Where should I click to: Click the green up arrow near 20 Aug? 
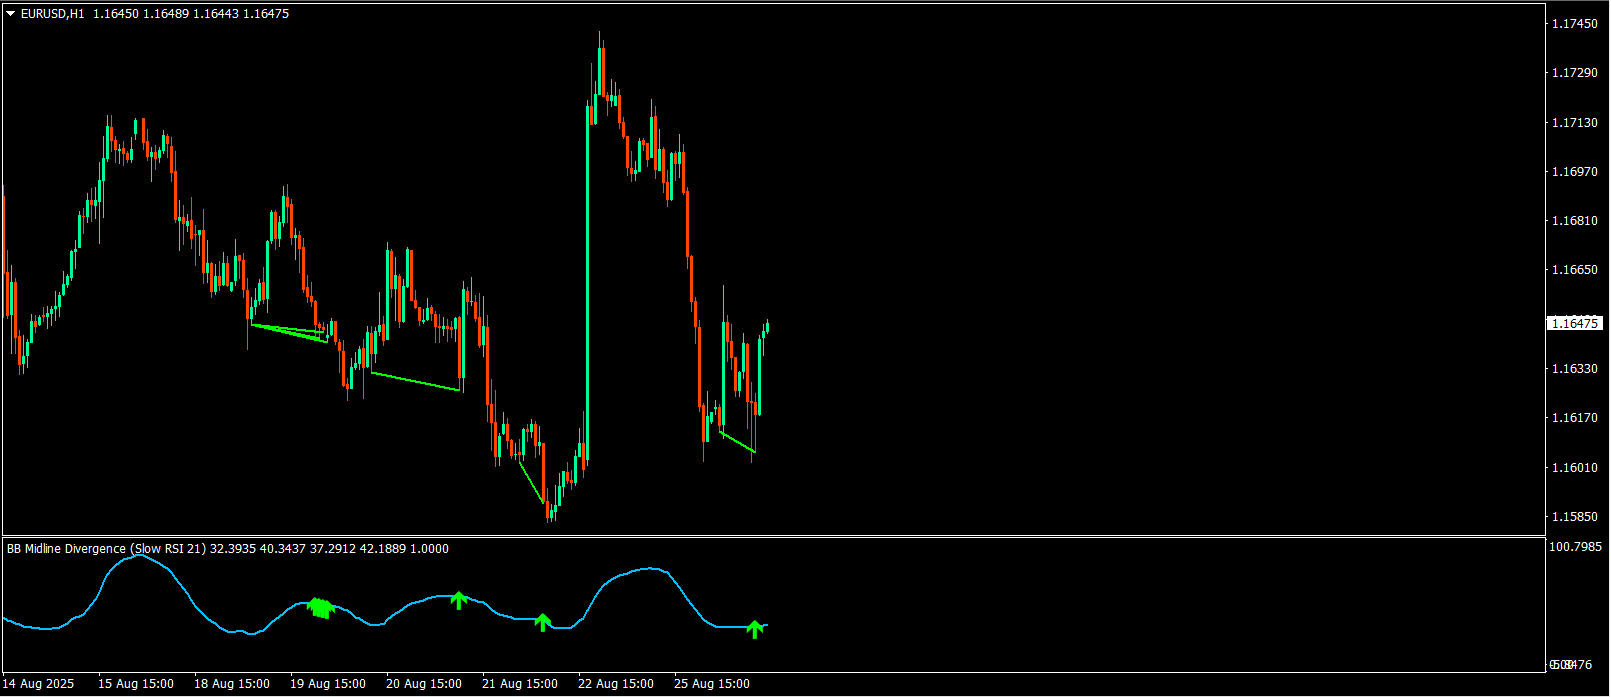[458, 600]
